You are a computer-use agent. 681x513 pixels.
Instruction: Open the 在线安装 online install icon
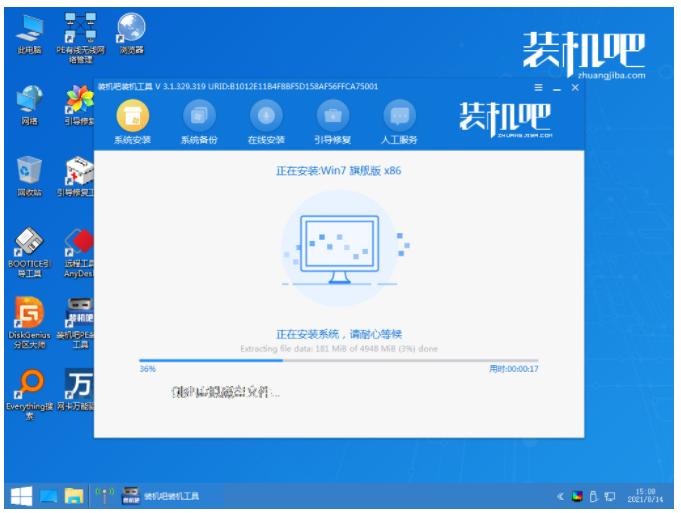click(266, 122)
